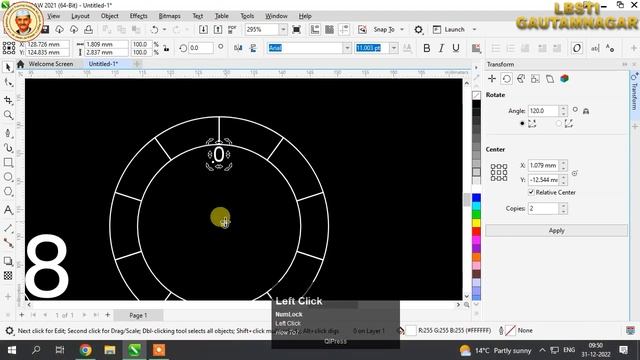Switch to the Welcome Screen tab
The width and height of the screenshot is (640, 360).
51,64
